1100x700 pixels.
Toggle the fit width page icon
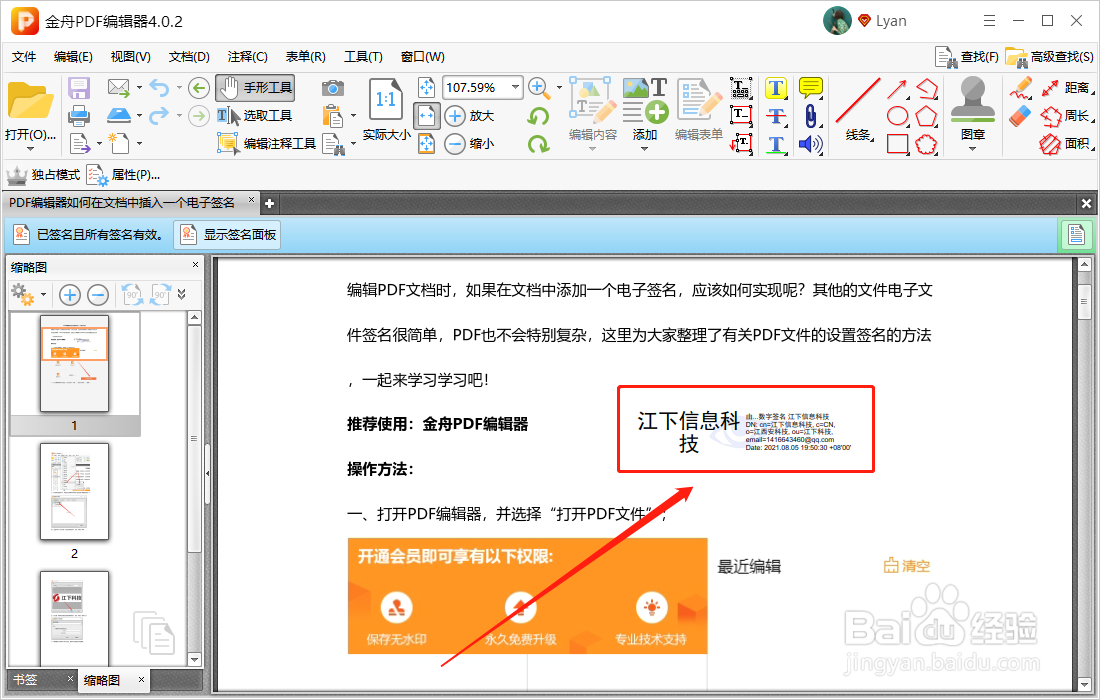point(427,116)
